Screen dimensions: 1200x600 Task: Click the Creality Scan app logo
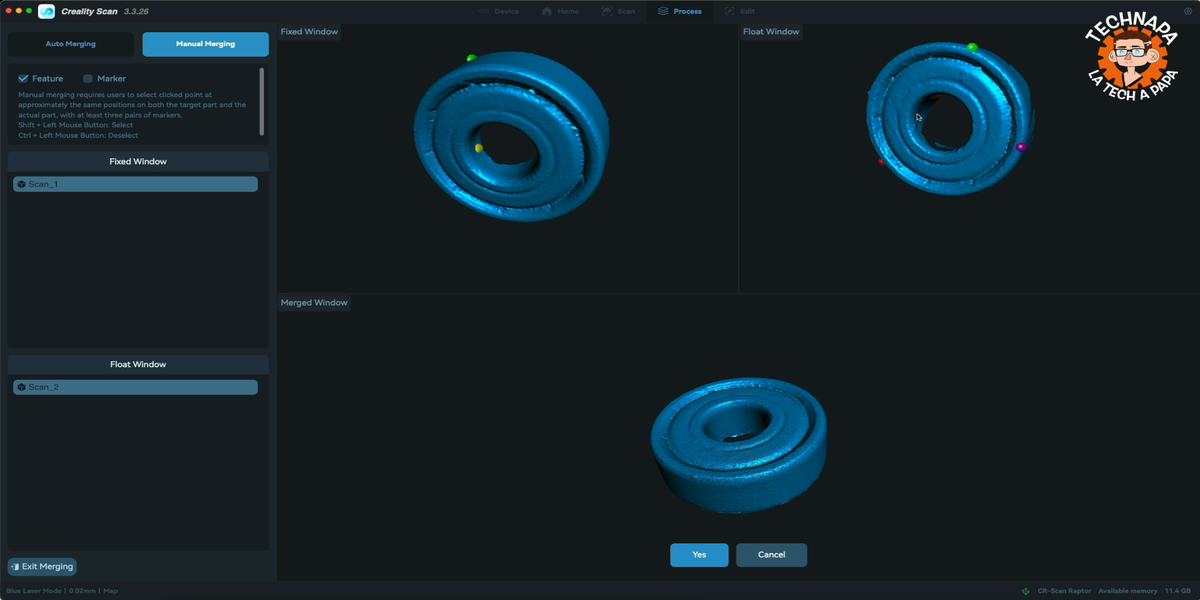[x=46, y=11]
